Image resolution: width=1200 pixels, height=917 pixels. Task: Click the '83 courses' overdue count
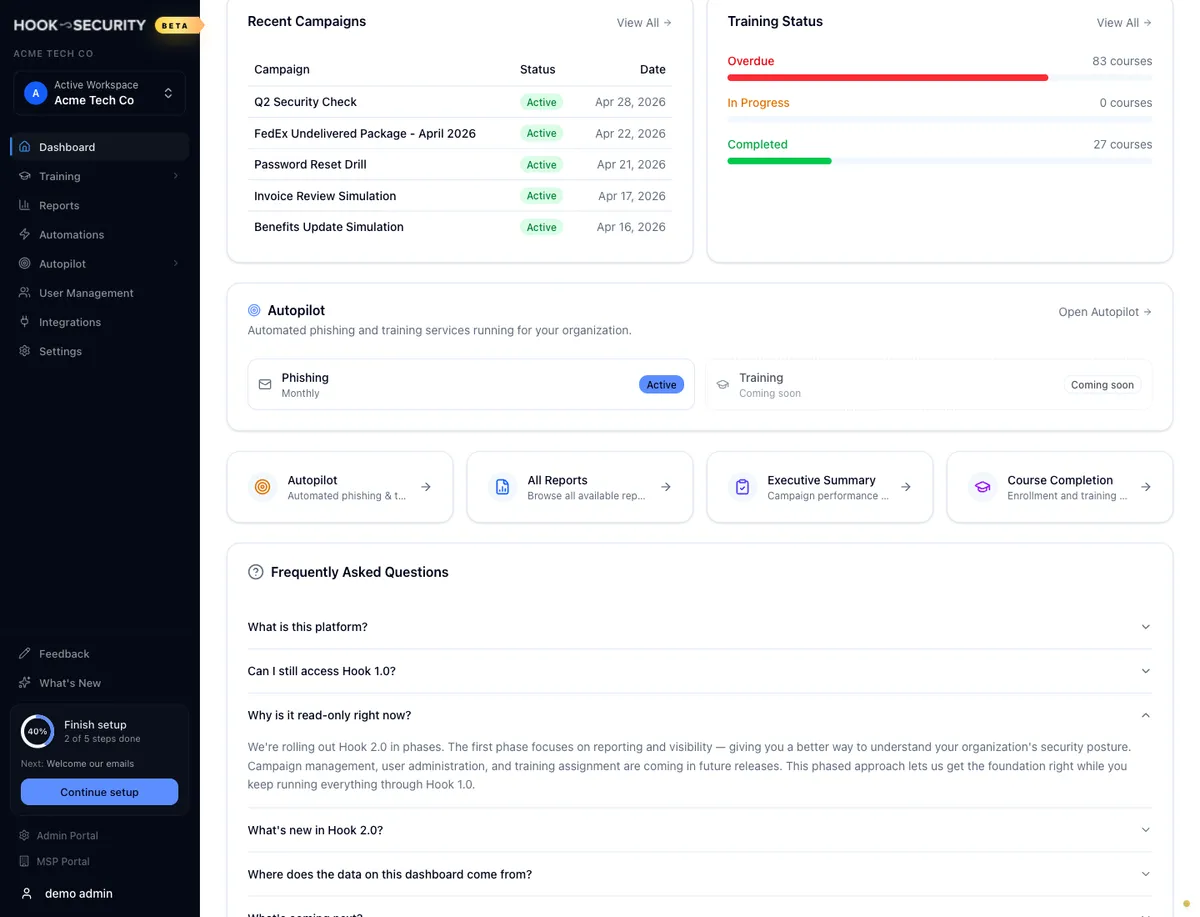tap(1122, 61)
